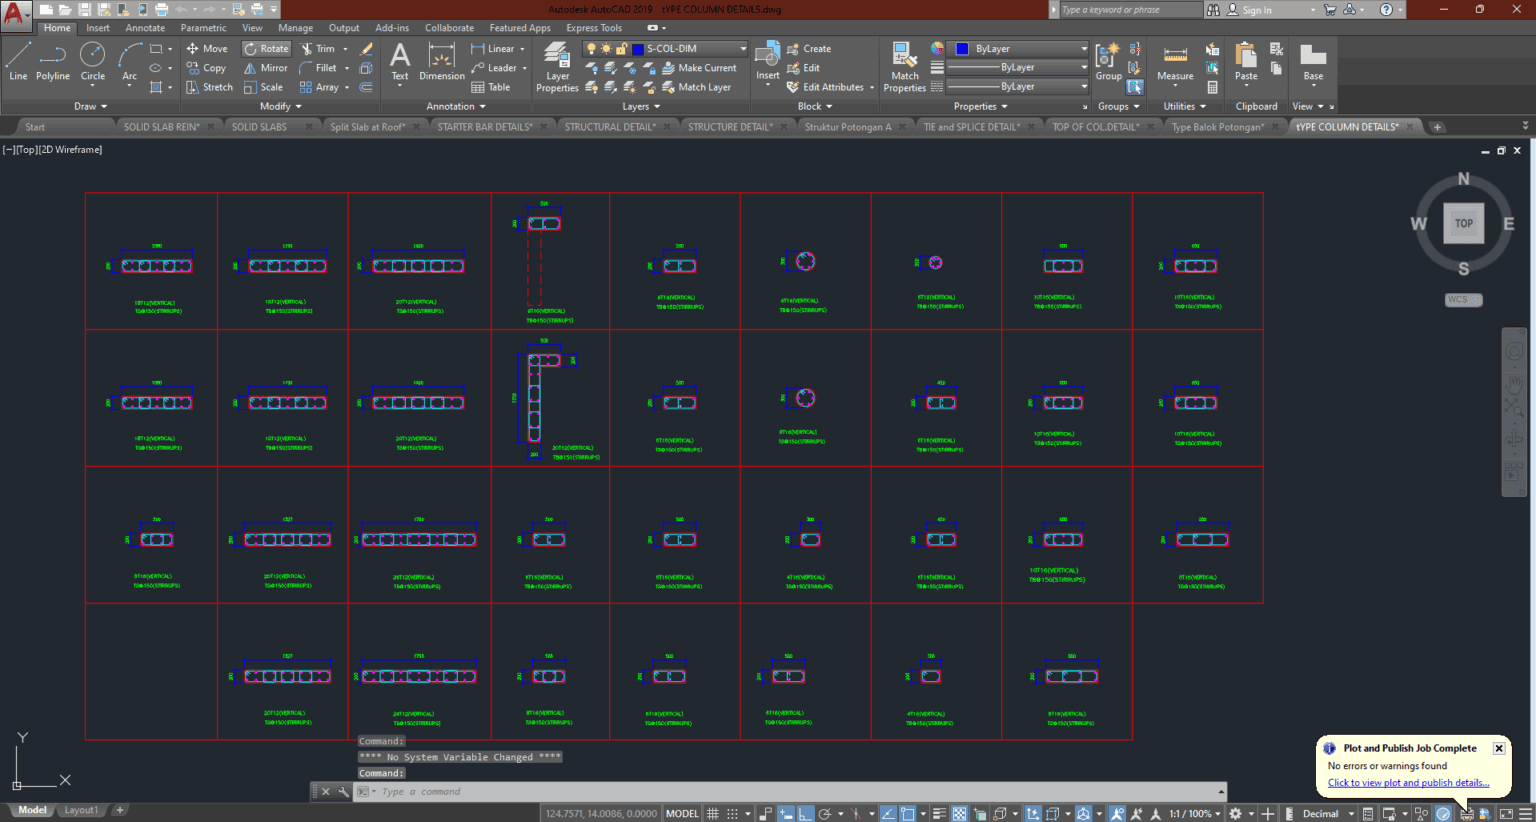Open the layer dropdown showing S-COL-DIM
This screenshot has height=822, width=1536.
tap(743, 48)
